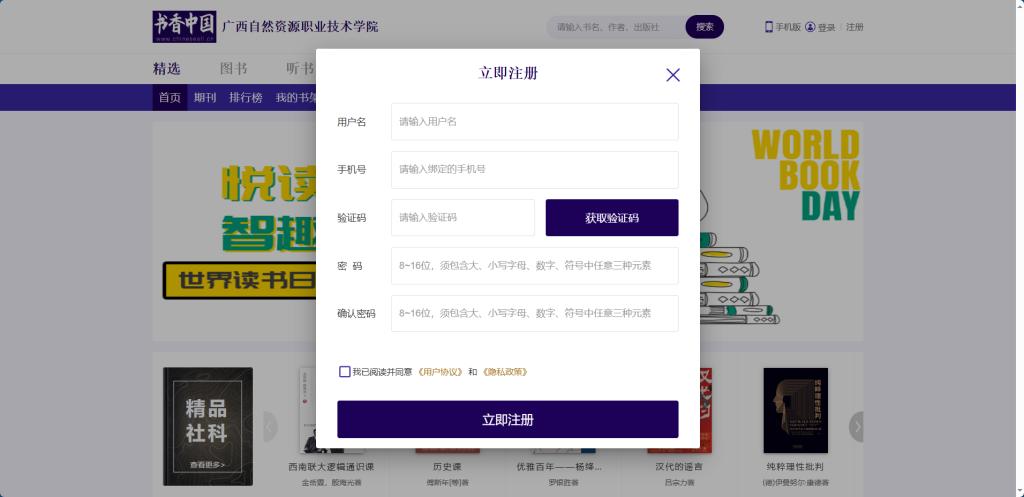Open the 《隐私政策》 link
Screen dimensions: 1024x497
coord(504,372)
